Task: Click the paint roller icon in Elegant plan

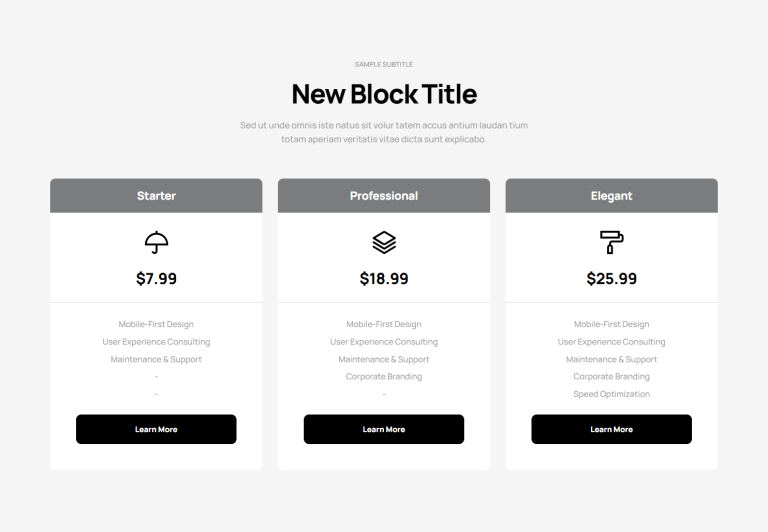Action: click(611, 242)
